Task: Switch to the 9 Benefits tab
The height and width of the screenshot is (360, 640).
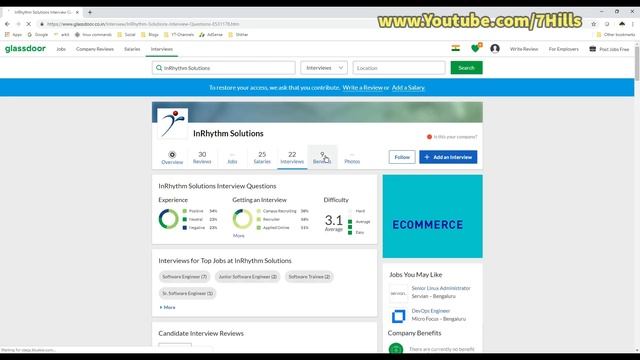Action: (322, 158)
